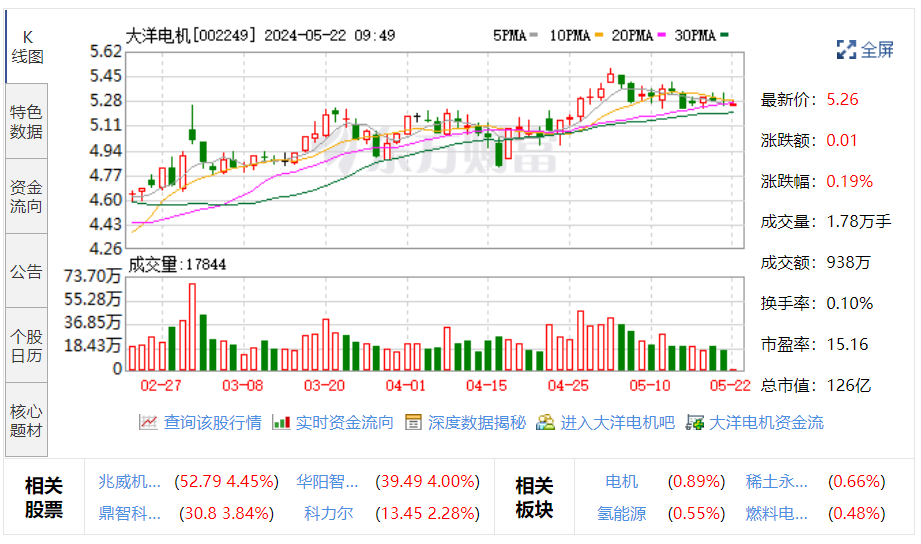Open related stock 鼎智科...
The image size is (921, 544).
(129, 513)
